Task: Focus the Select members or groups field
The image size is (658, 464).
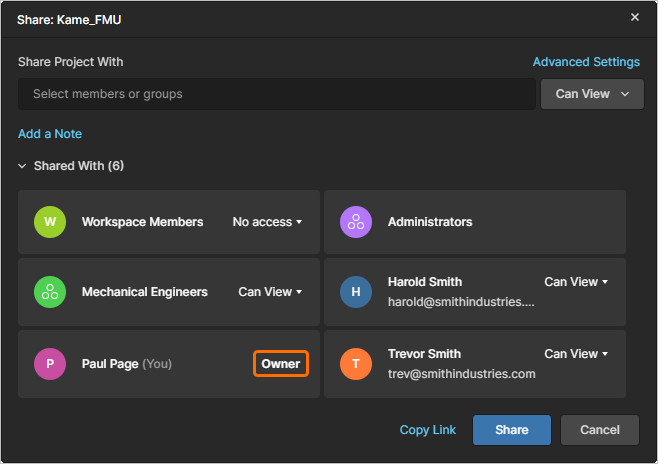Action: 277,94
